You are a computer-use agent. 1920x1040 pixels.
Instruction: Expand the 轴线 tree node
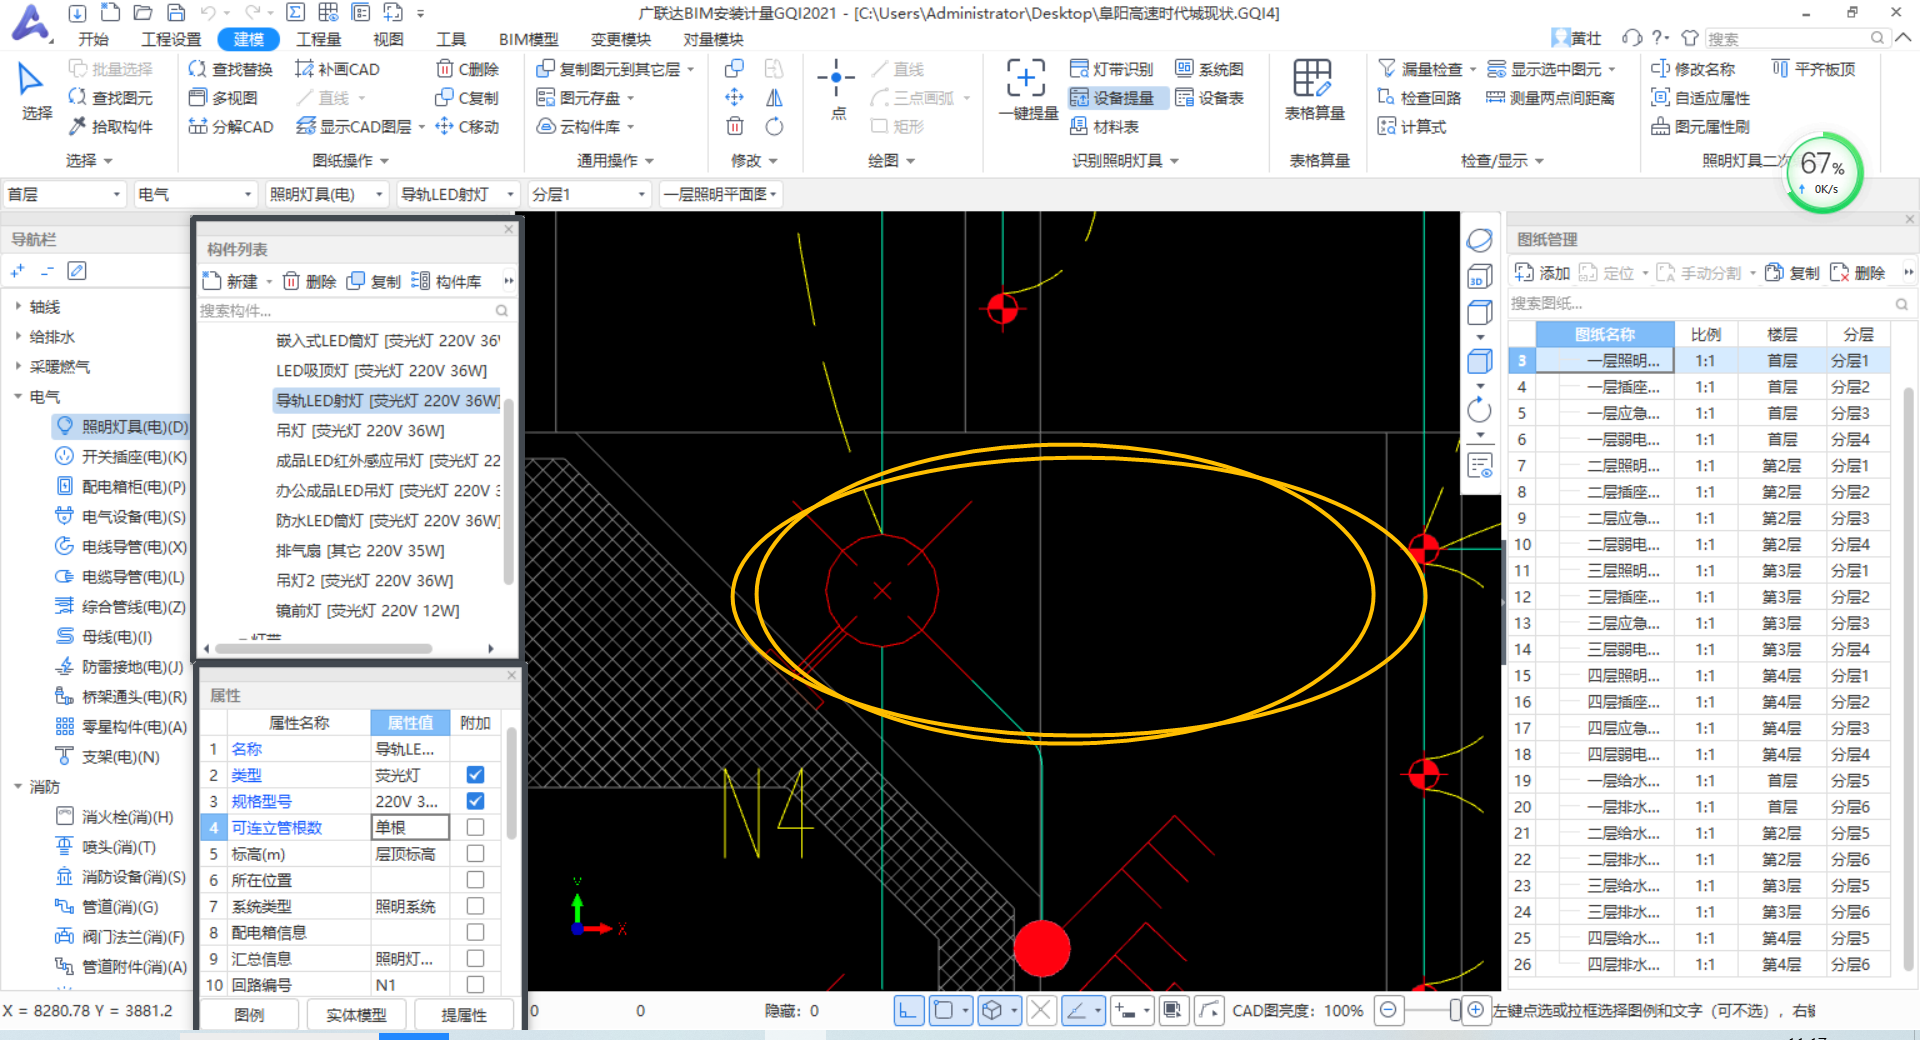[18, 307]
